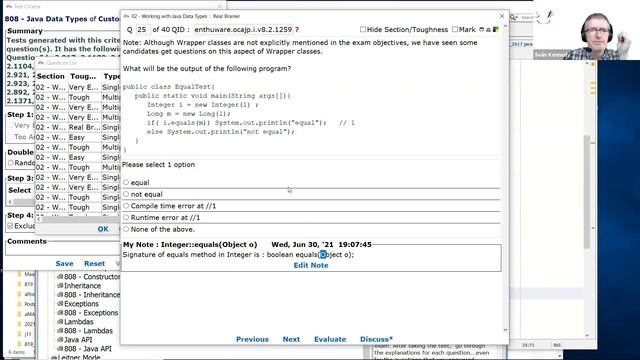Click the question number field showing 25
Screen dimensions: 640x360
(143, 29)
